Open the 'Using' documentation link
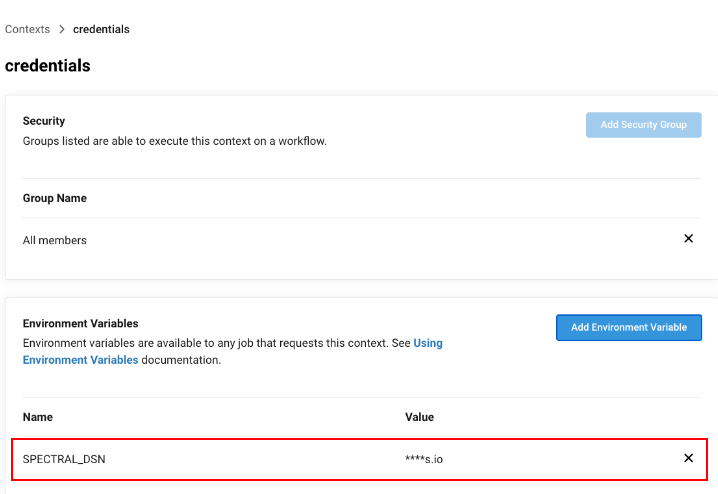Screen dimensions: 718x494 click(428, 343)
